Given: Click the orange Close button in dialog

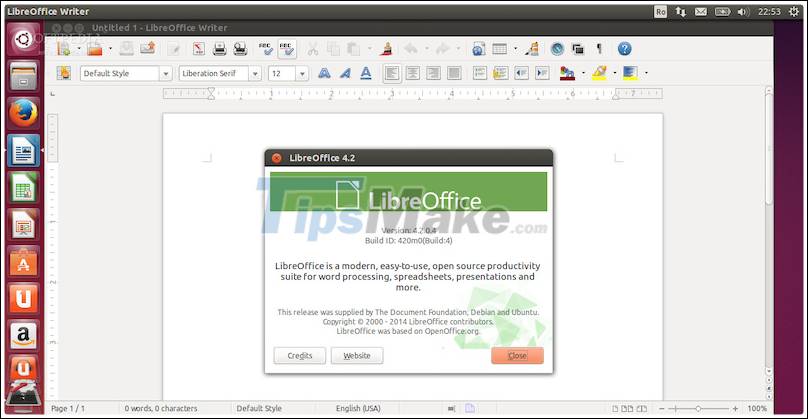Looking at the screenshot, I should [517, 356].
